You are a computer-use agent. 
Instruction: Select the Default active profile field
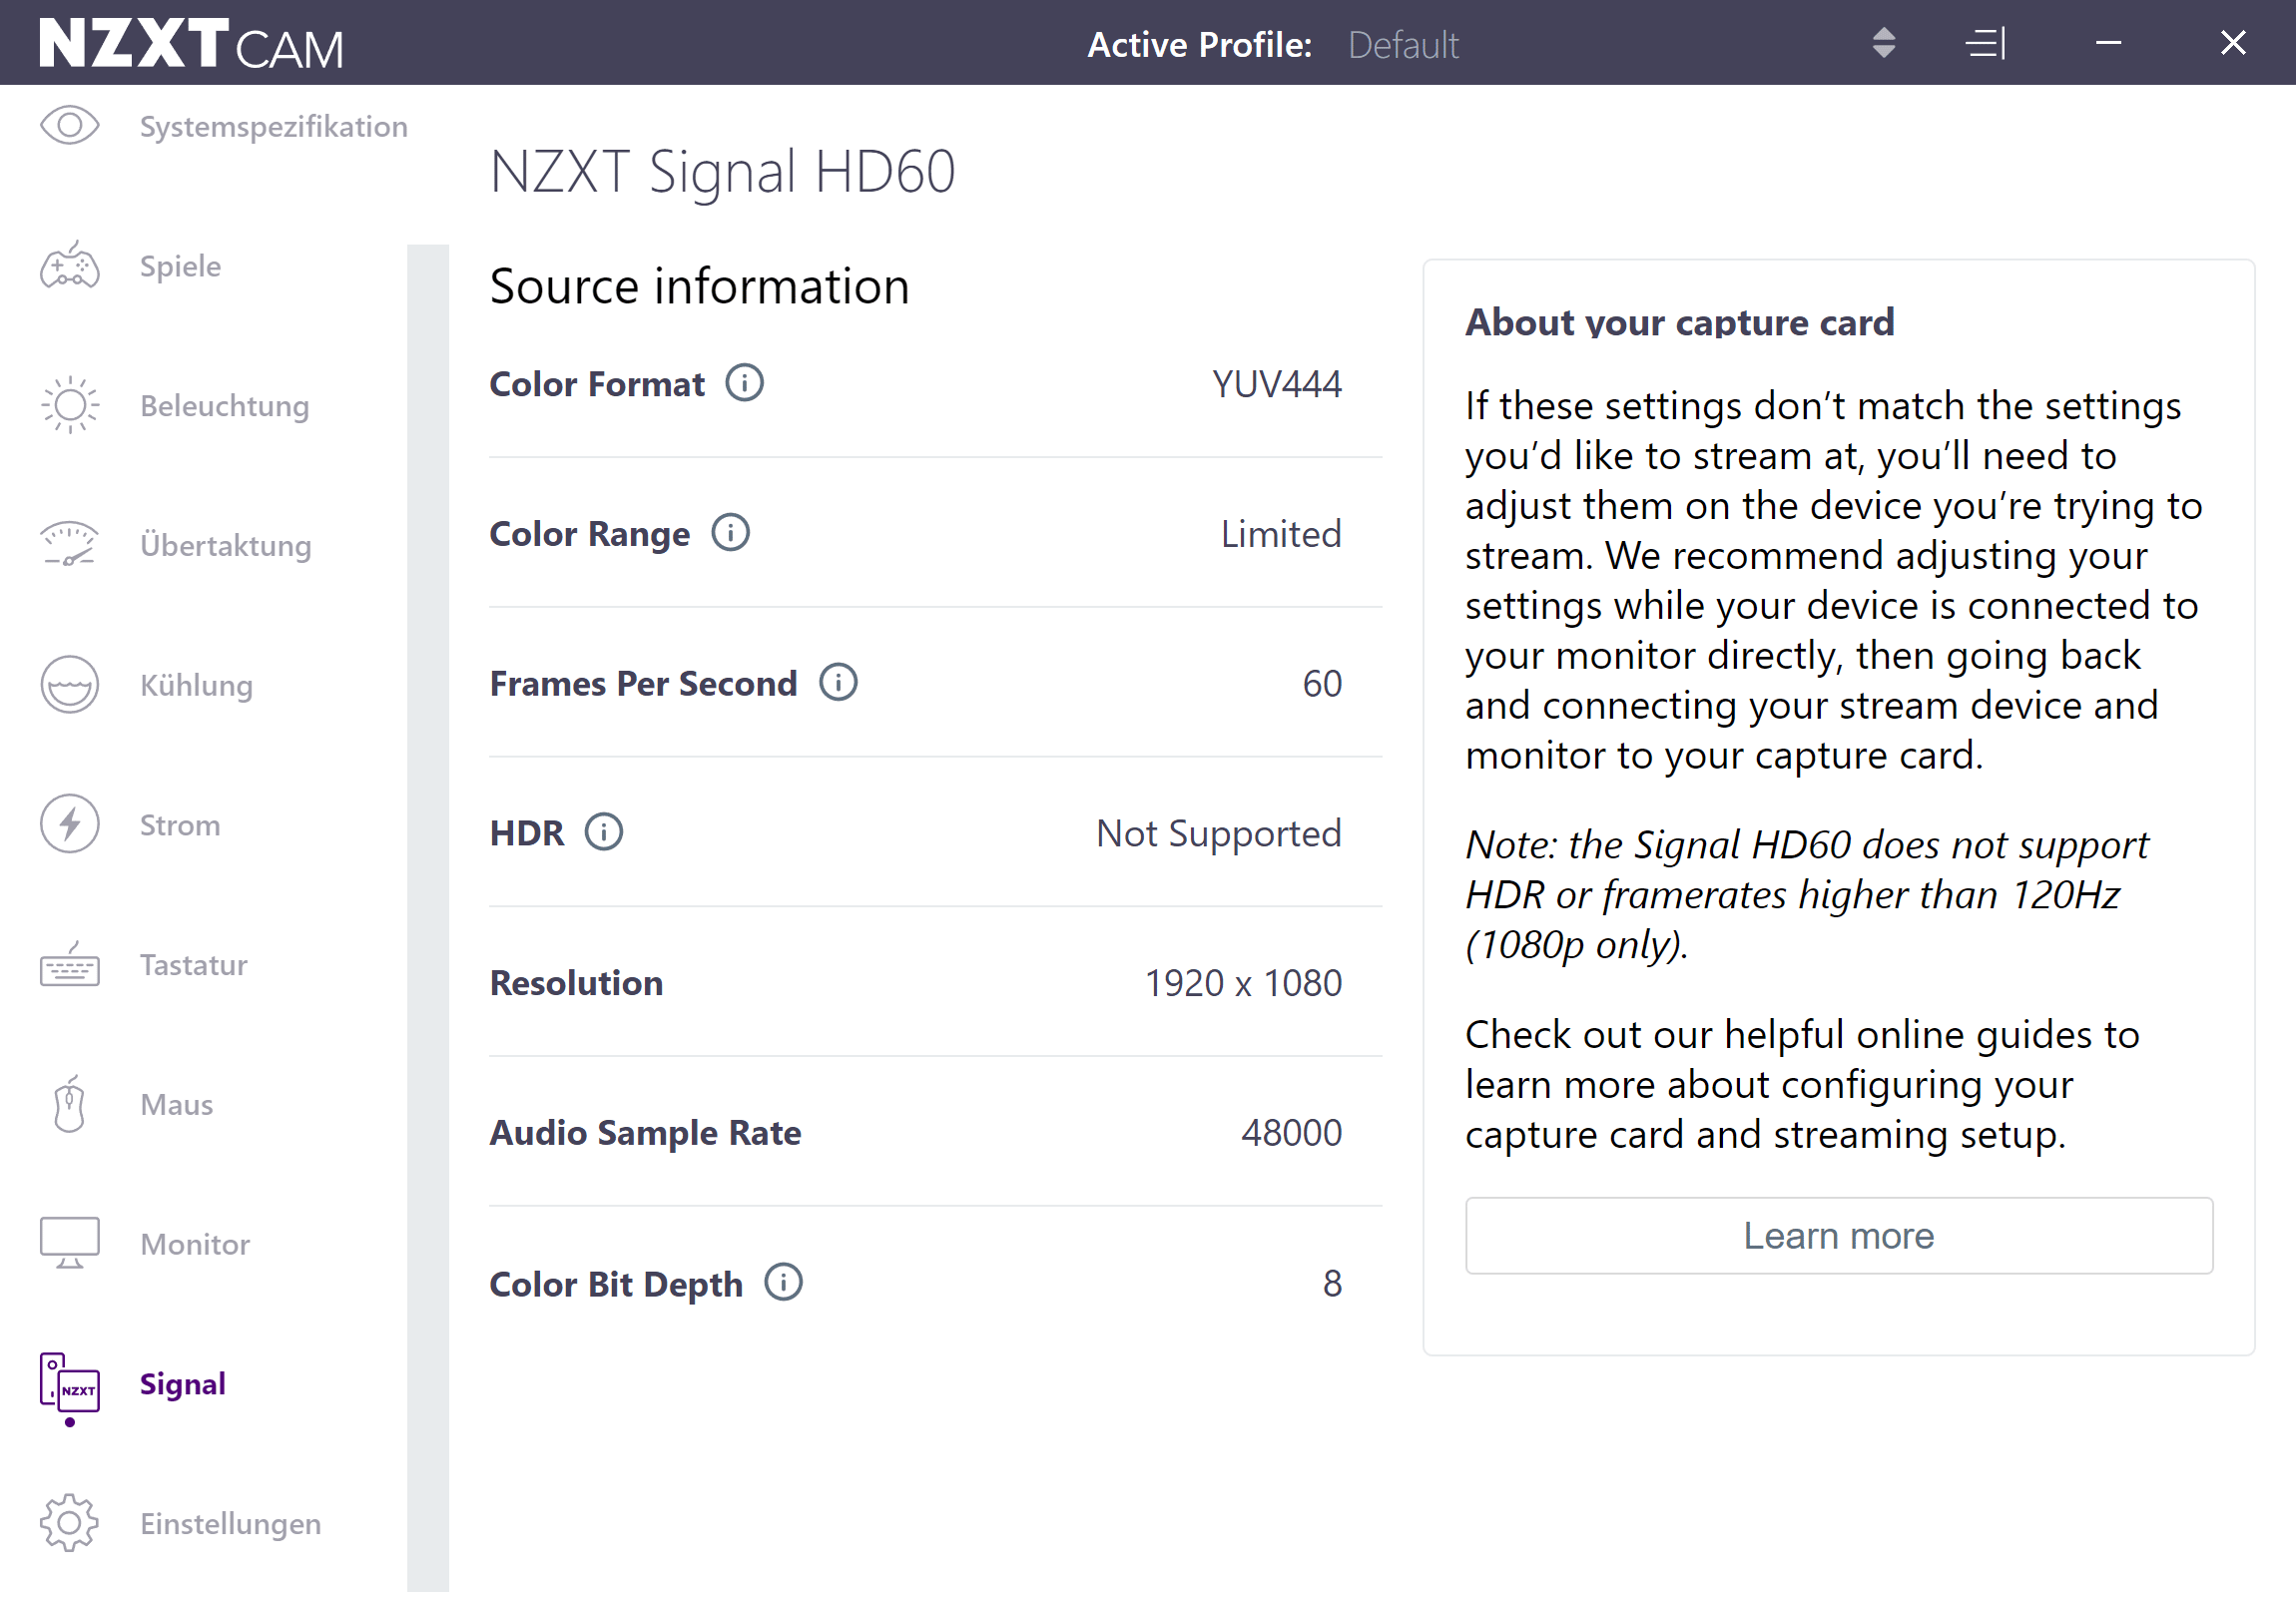[x=1402, y=45]
